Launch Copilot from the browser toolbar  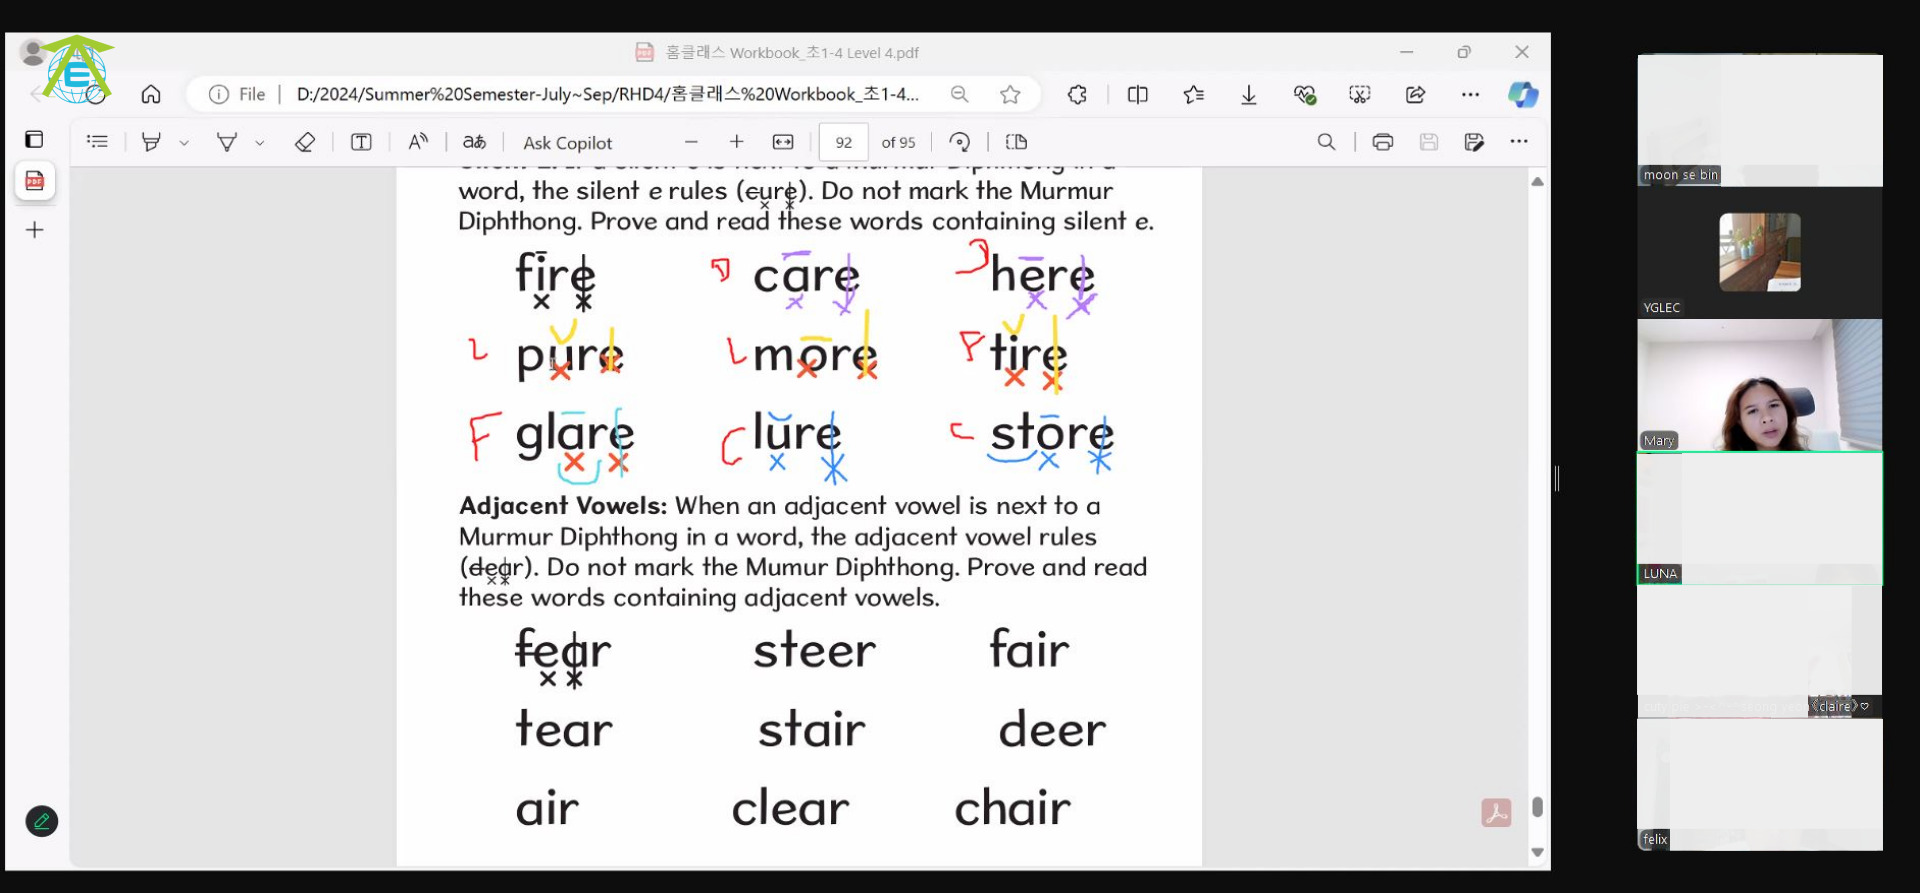click(x=1523, y=94)
